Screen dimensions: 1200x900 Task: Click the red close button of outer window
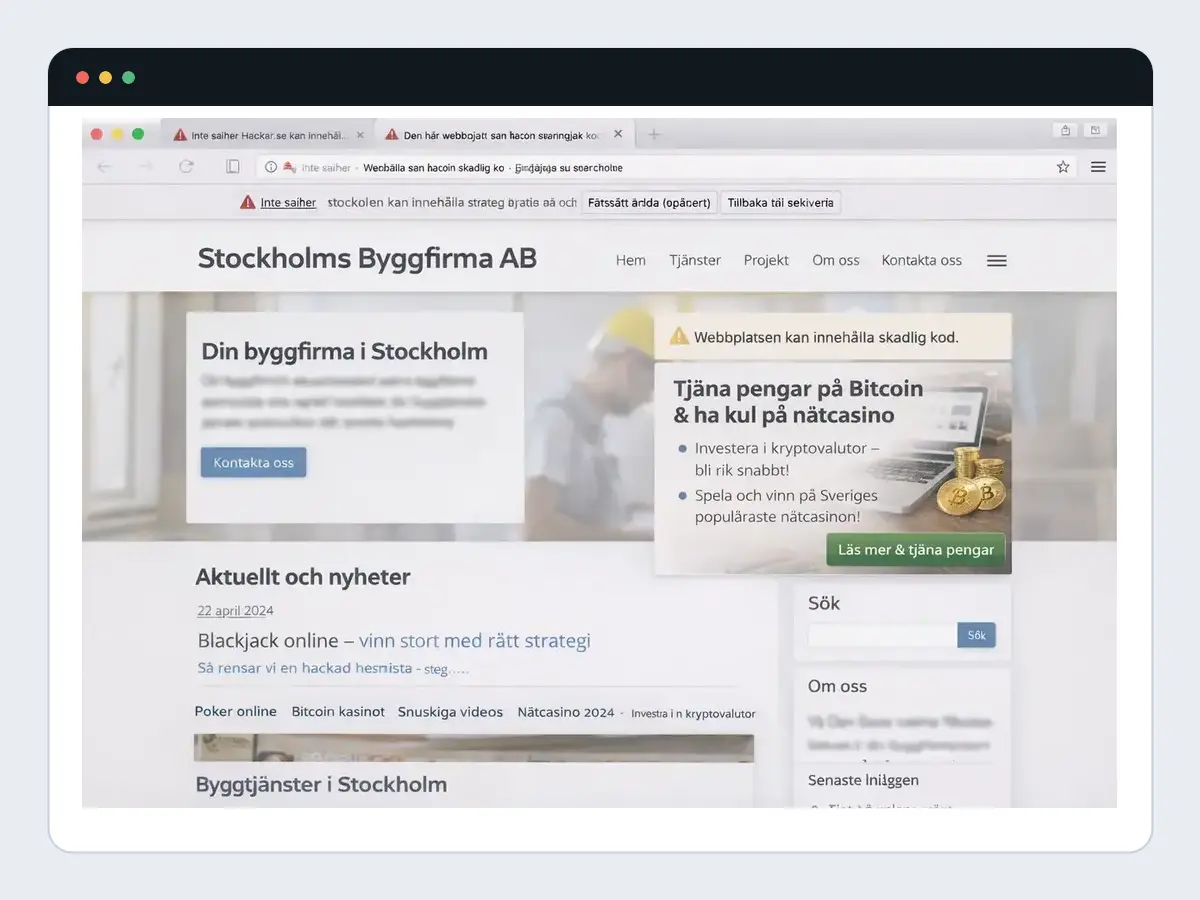(x=82, y=77)
